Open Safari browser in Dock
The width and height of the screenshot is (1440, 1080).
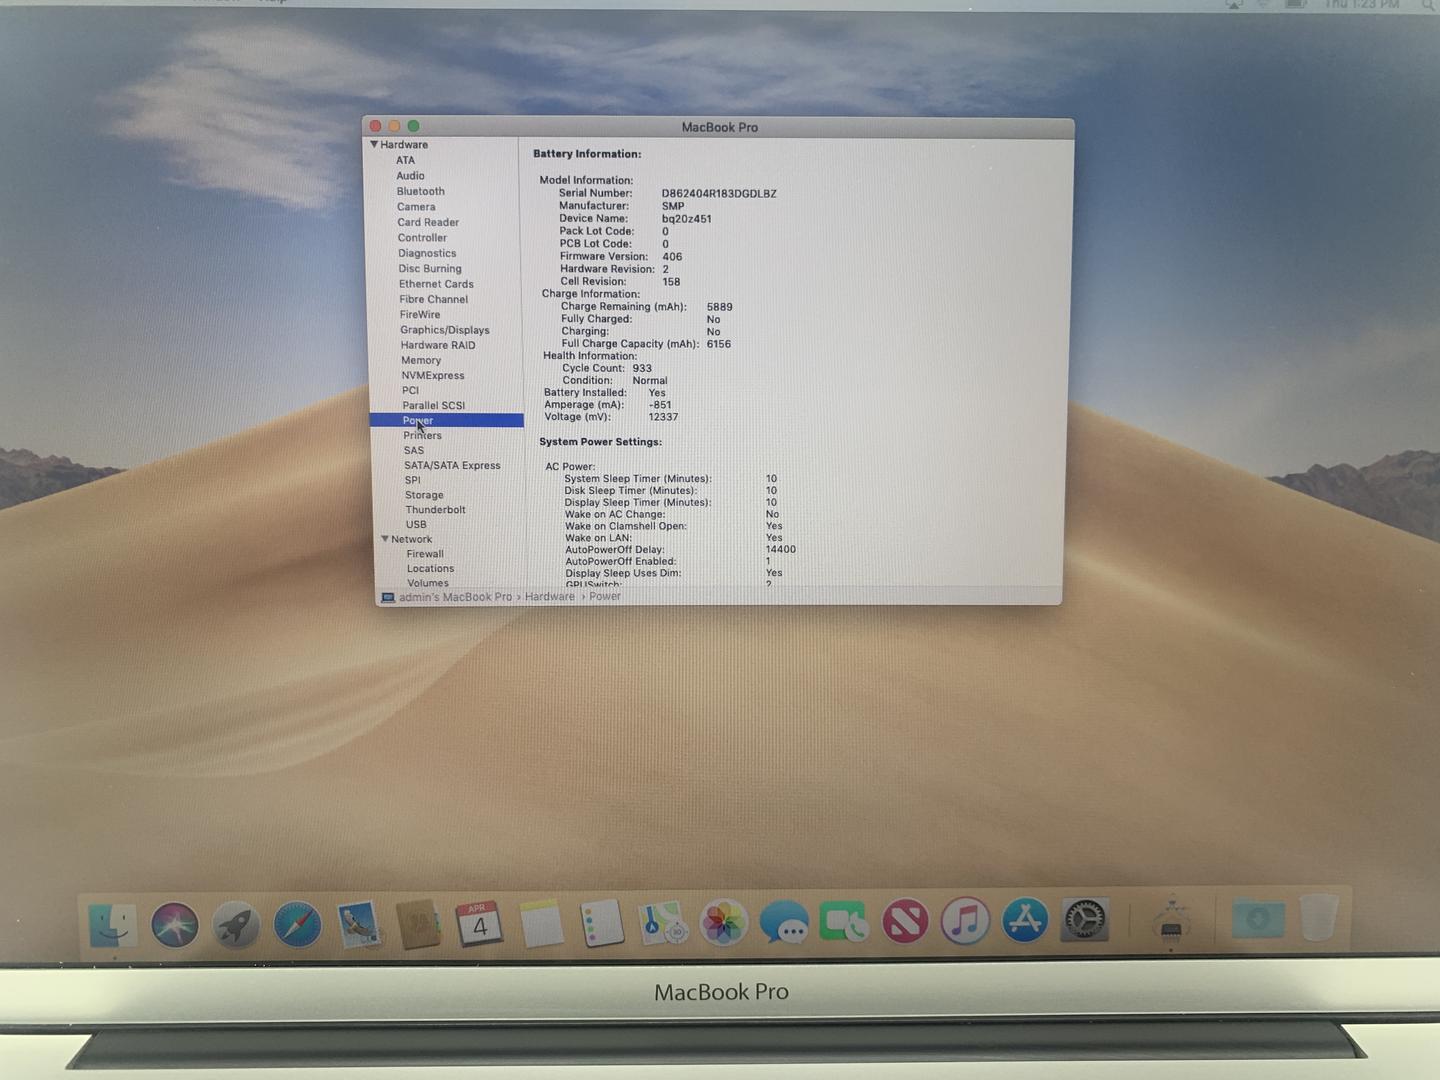(298, 923)
